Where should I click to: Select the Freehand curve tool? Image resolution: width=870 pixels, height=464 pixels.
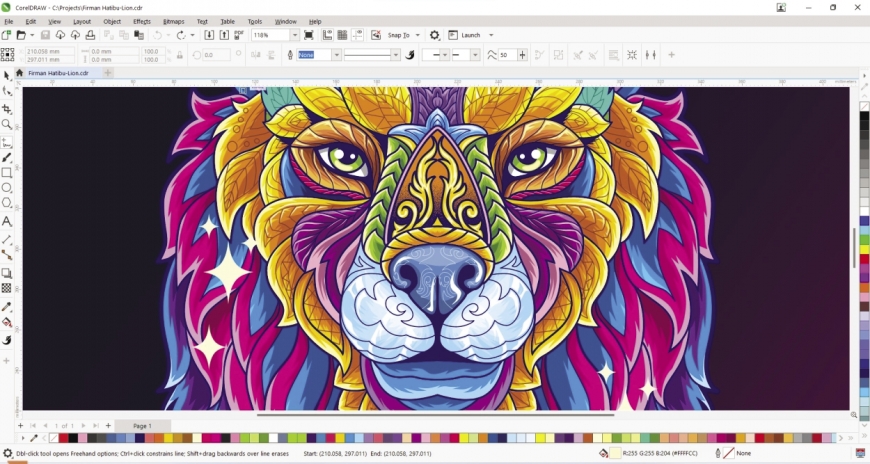click(x=7, y=143)
